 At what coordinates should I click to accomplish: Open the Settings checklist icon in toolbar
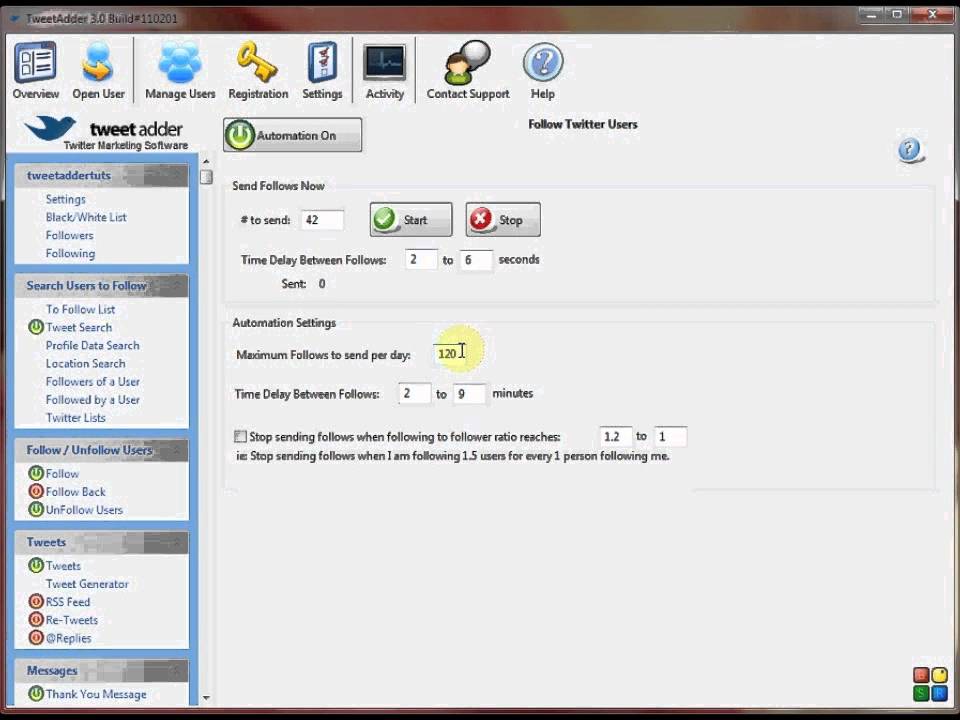322,70
